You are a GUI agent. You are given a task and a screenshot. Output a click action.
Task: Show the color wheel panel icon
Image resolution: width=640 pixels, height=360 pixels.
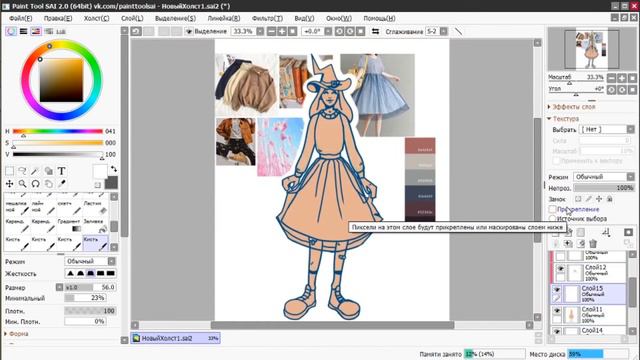[x=11, y=31]
